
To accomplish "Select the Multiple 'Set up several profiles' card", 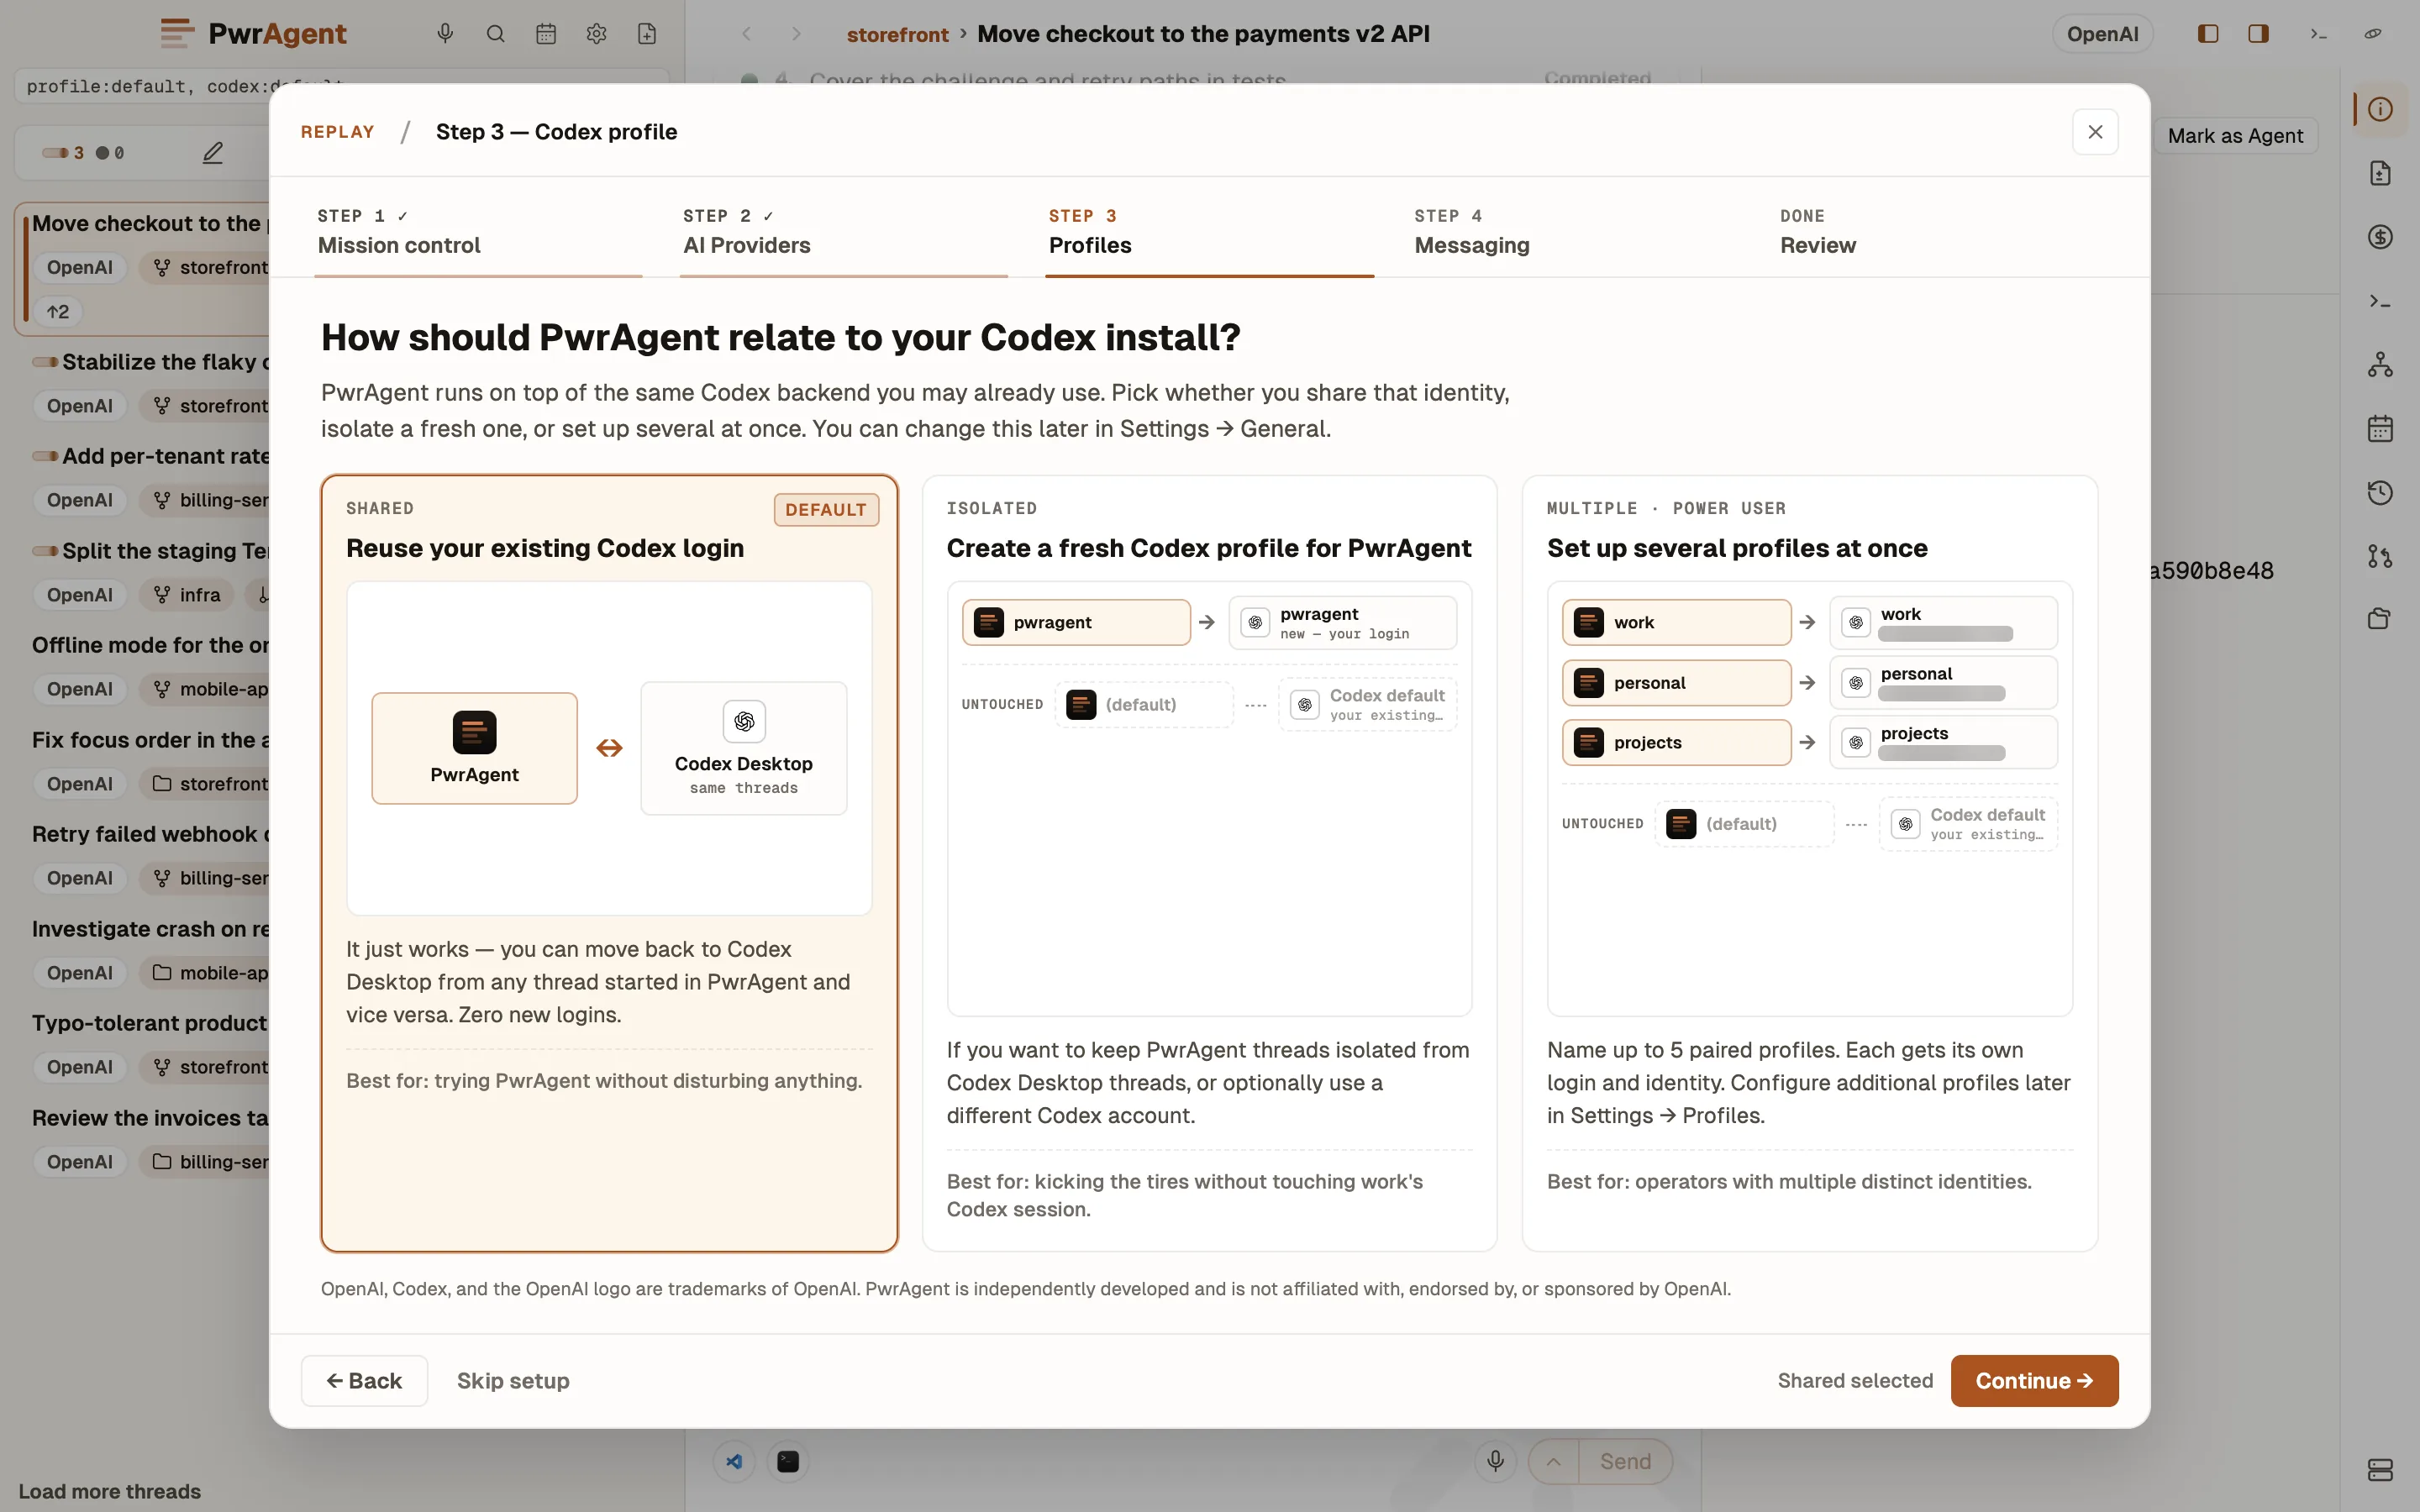I will (1809, 863).
